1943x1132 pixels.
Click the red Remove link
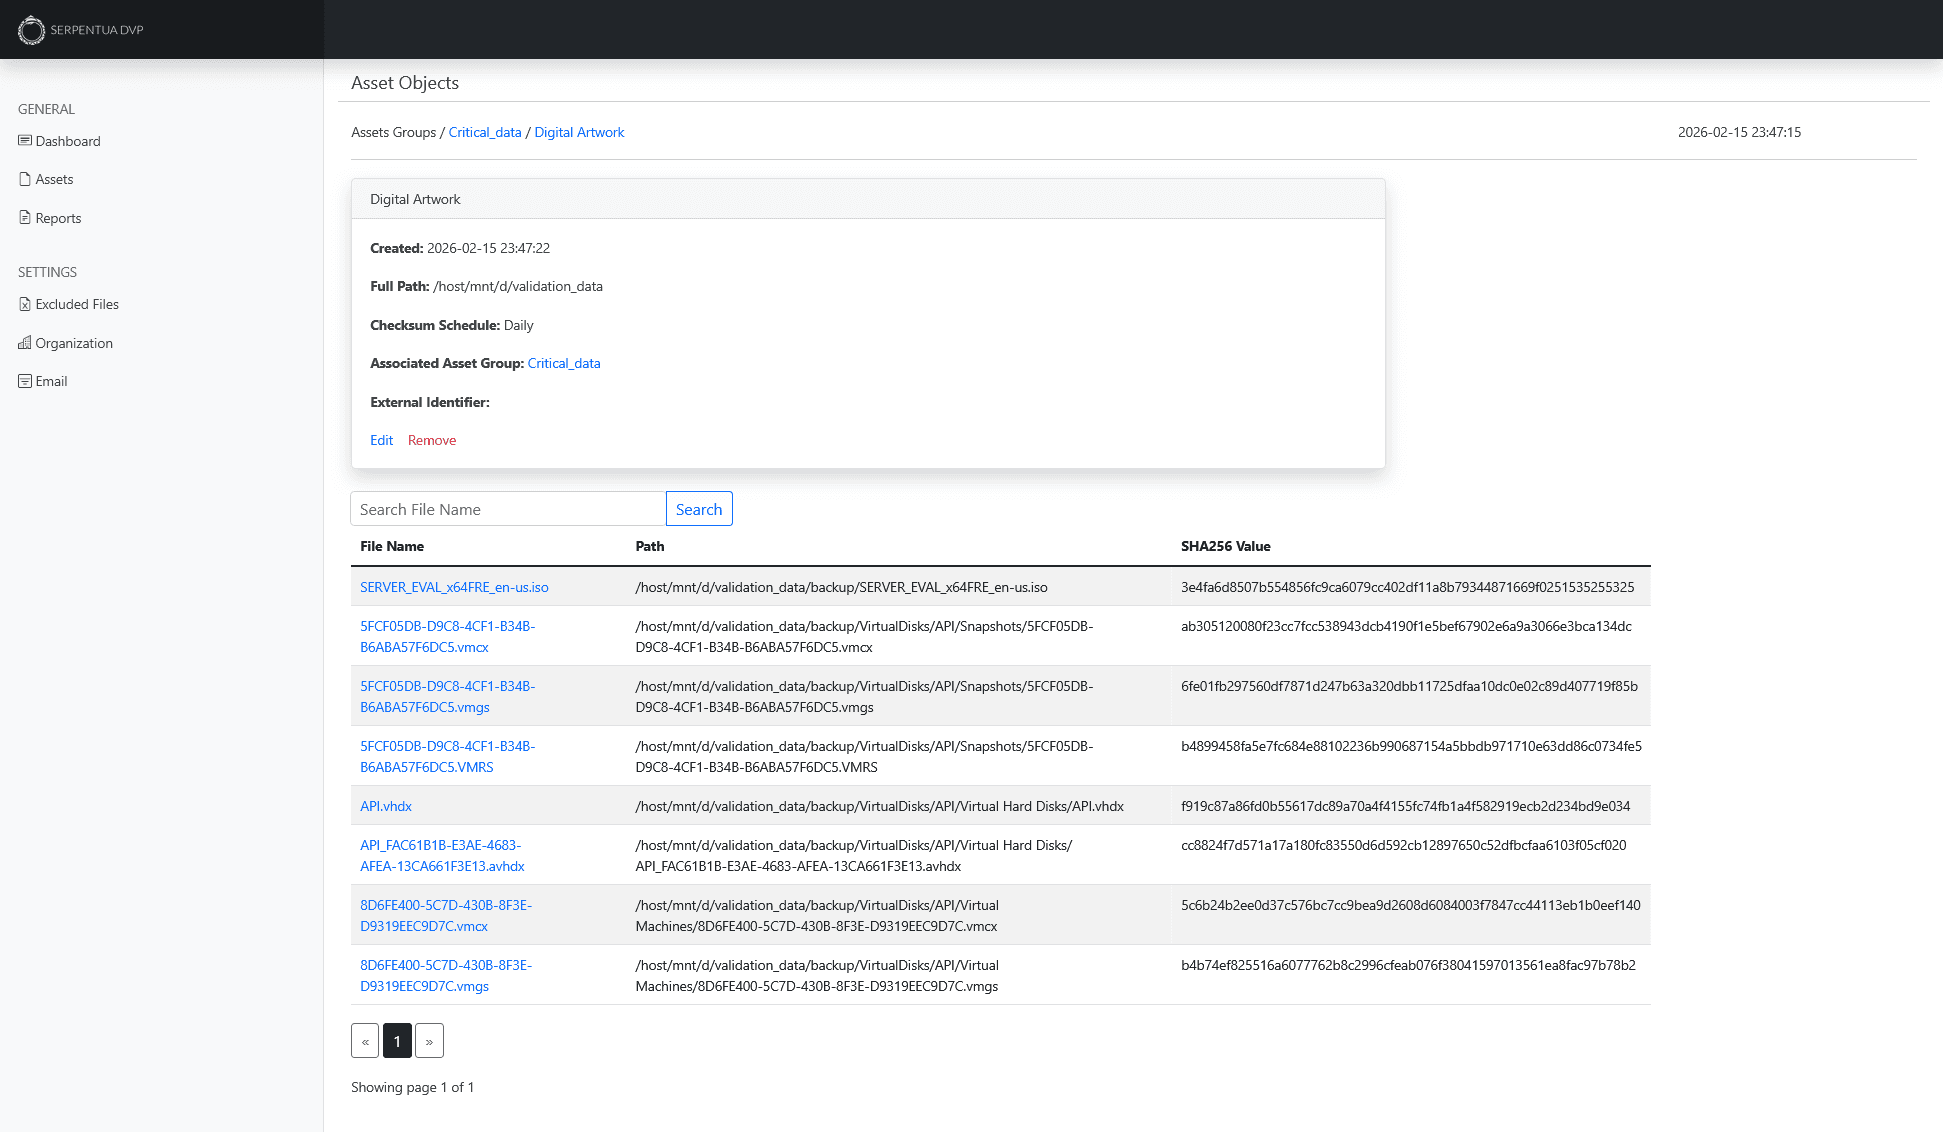[x=432, y=440]
